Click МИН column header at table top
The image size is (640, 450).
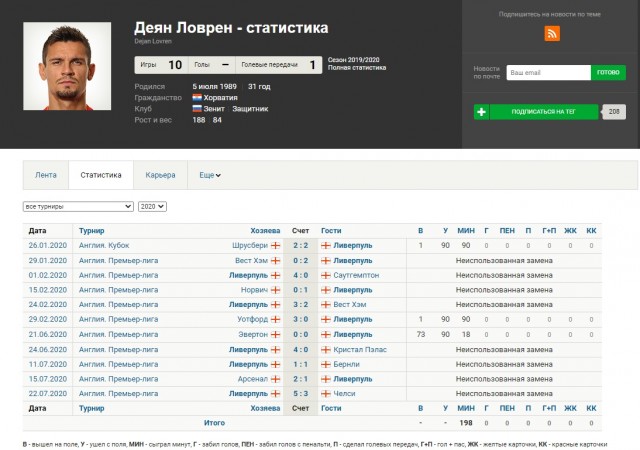(466, 231)
